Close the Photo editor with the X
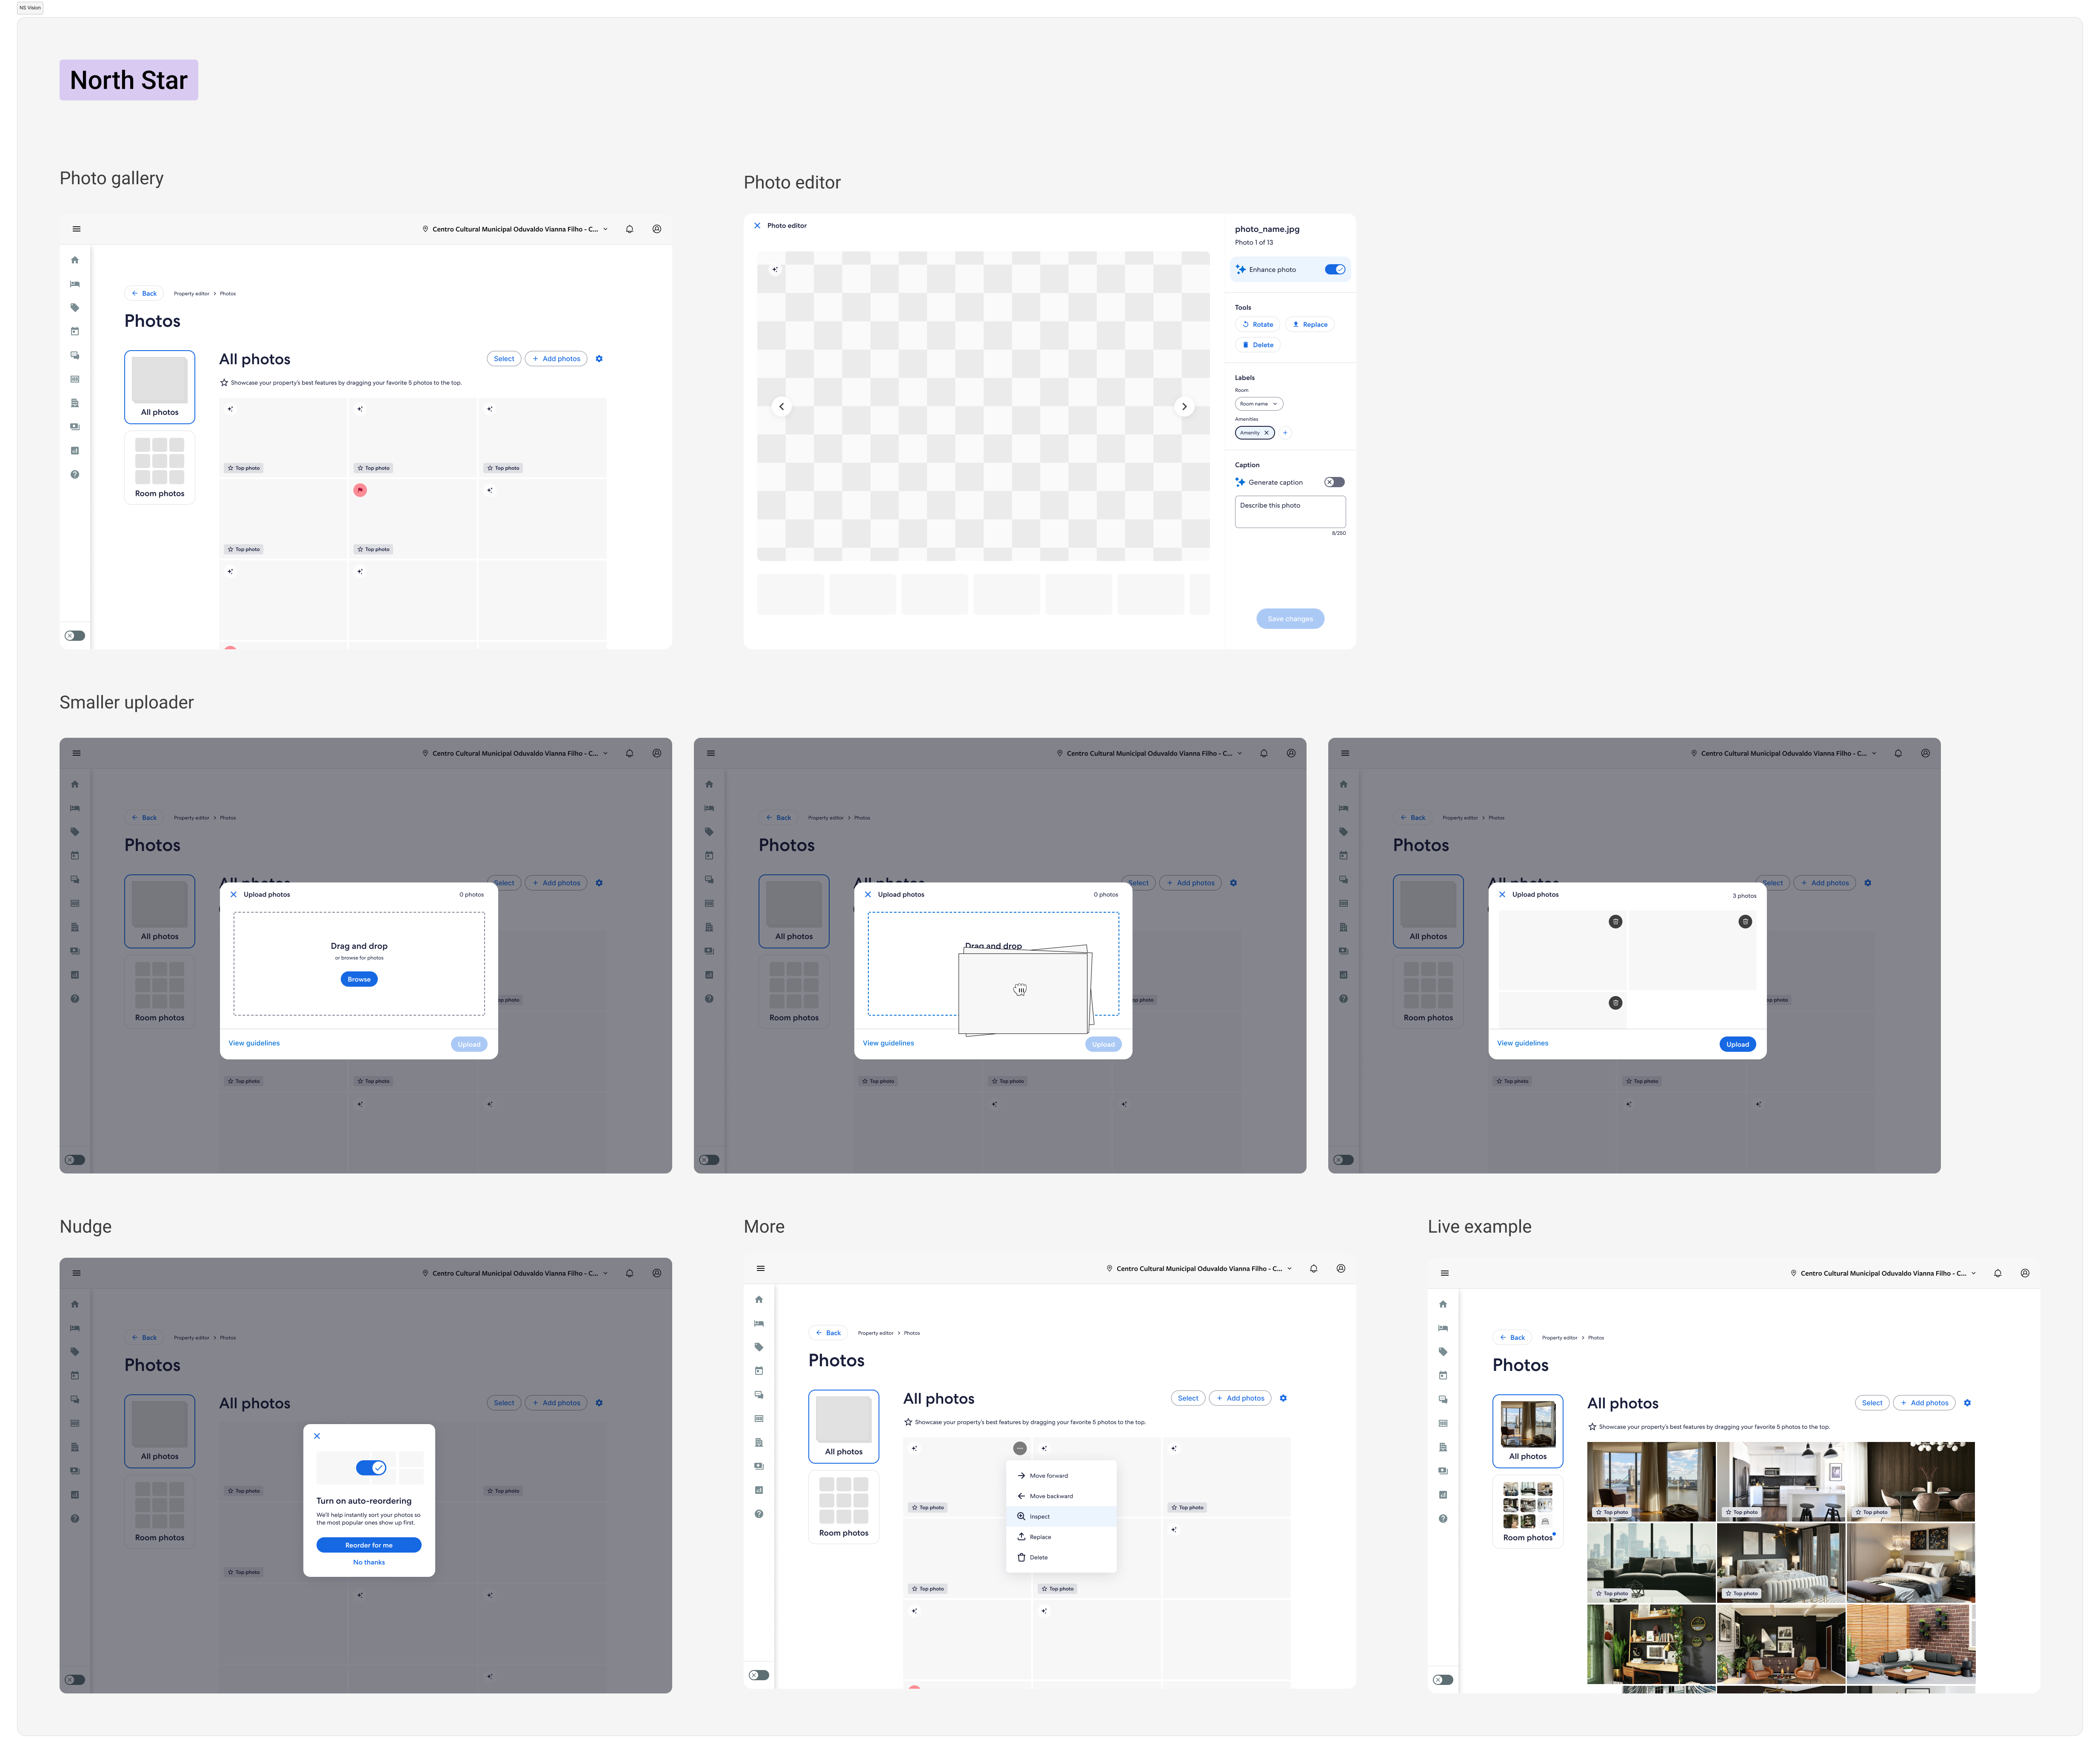 (x=757, y=226)
